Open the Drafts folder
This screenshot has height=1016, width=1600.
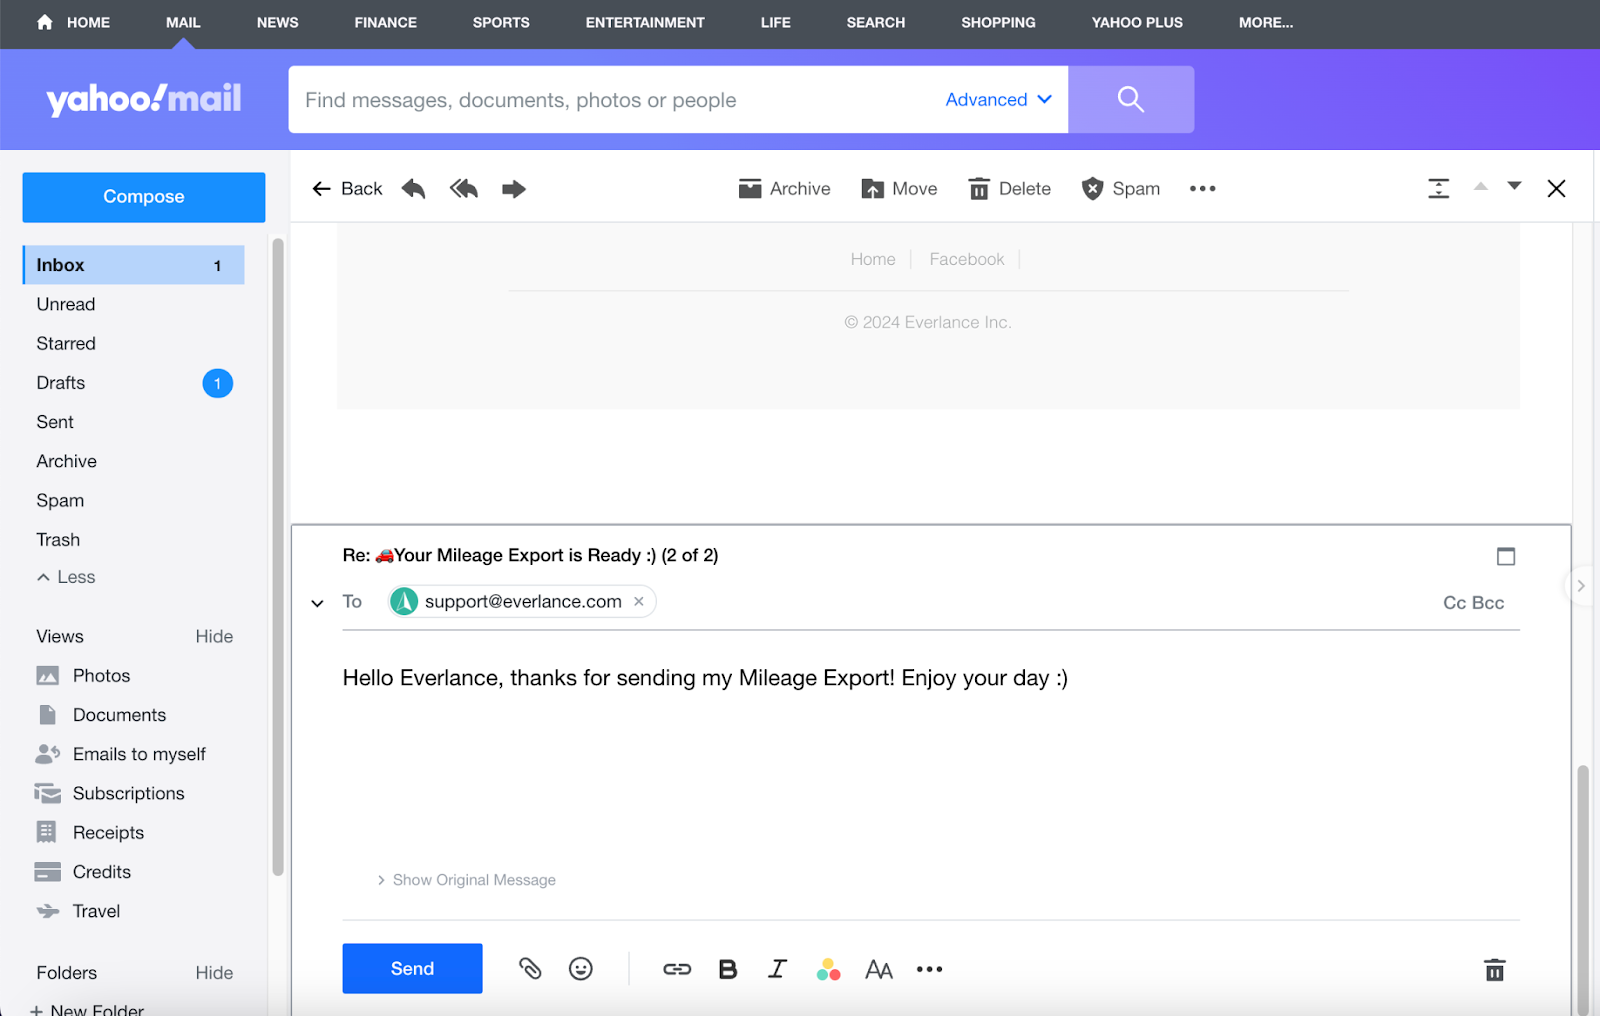61,383
